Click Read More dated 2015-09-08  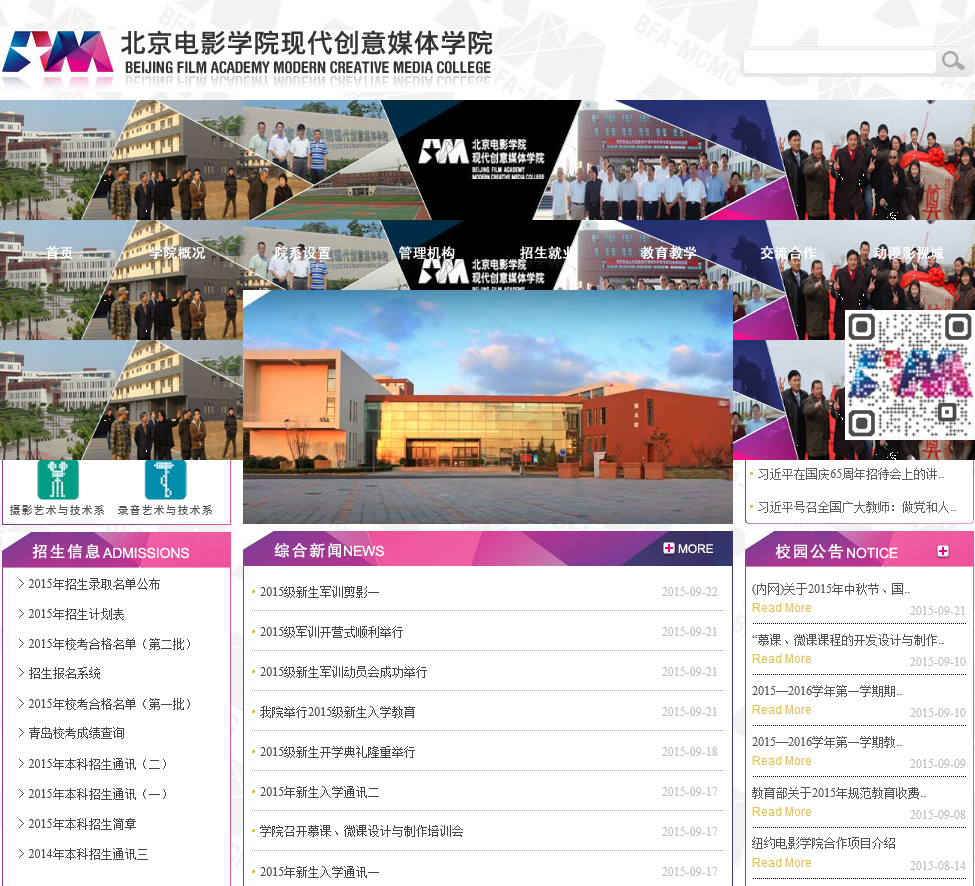pyautogui.click(x=782, y=812)
